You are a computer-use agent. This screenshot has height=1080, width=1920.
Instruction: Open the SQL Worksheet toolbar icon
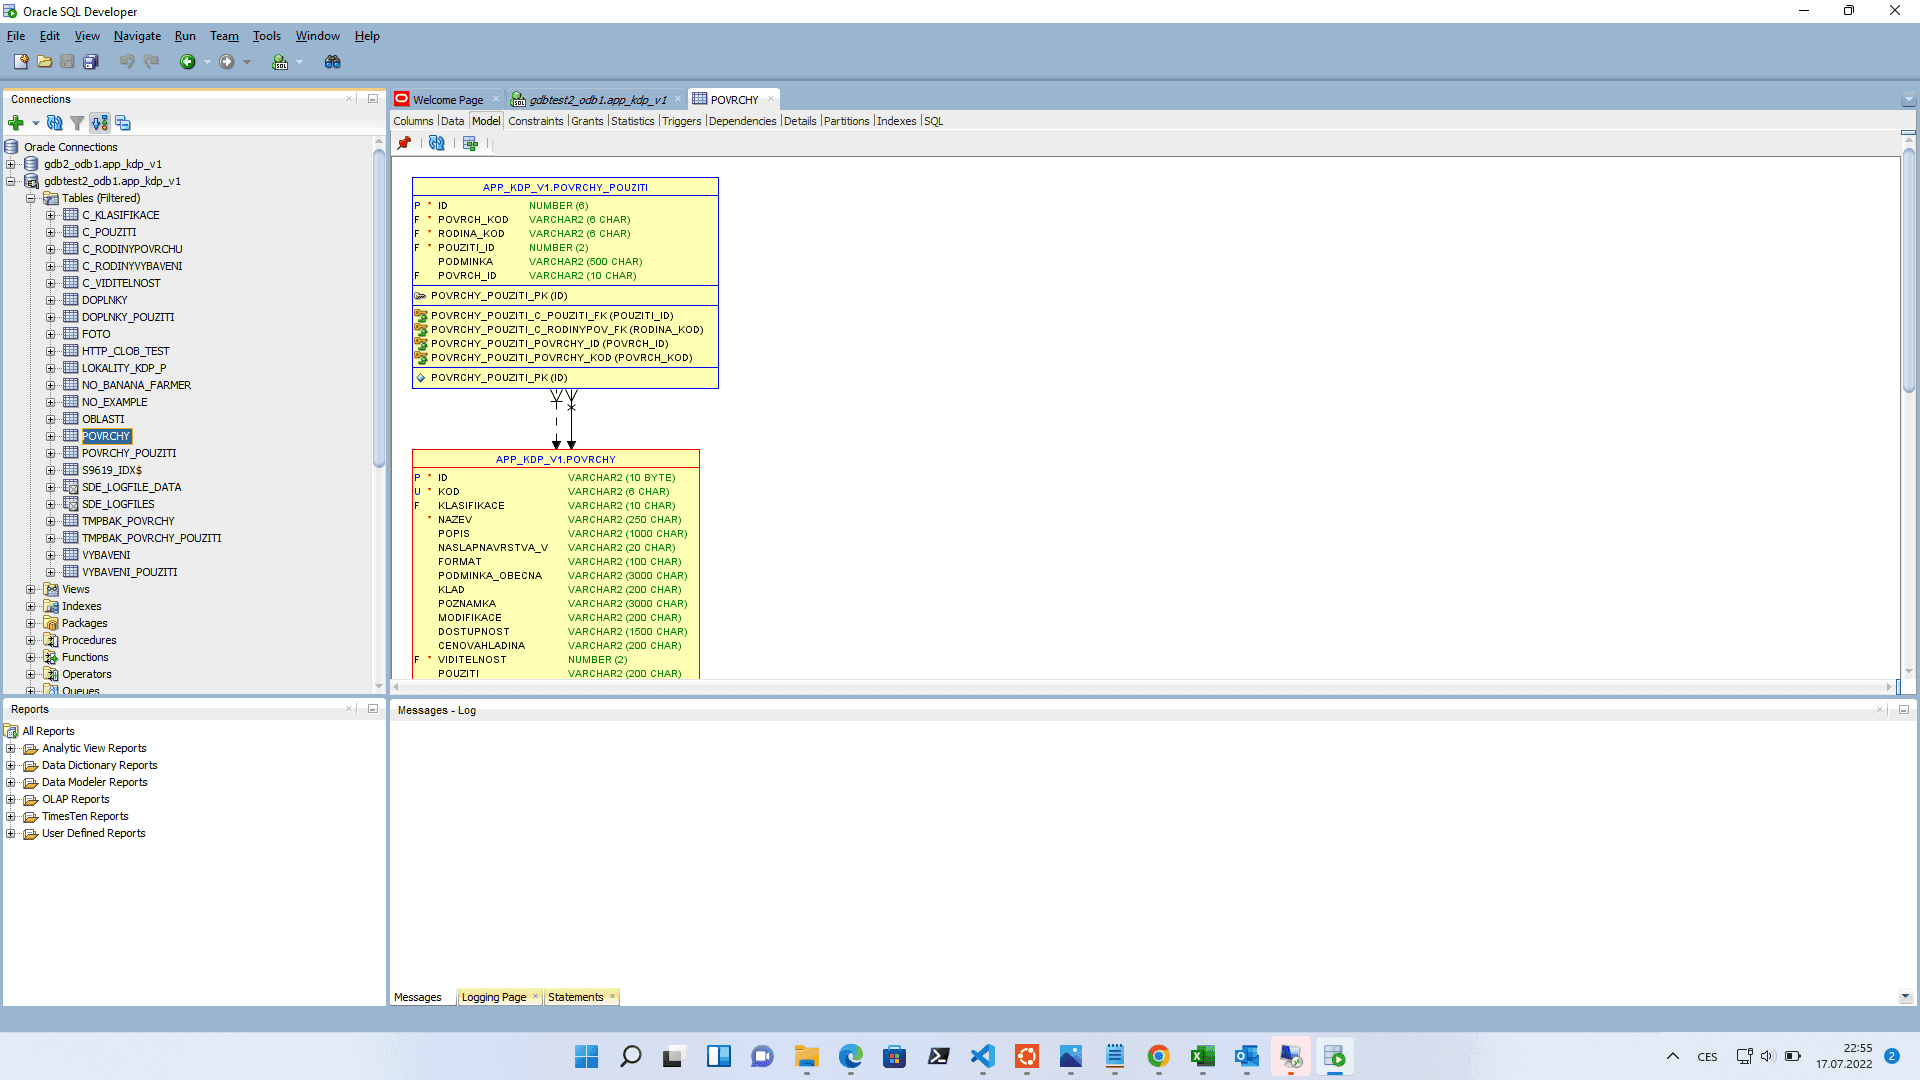(280, 62)
